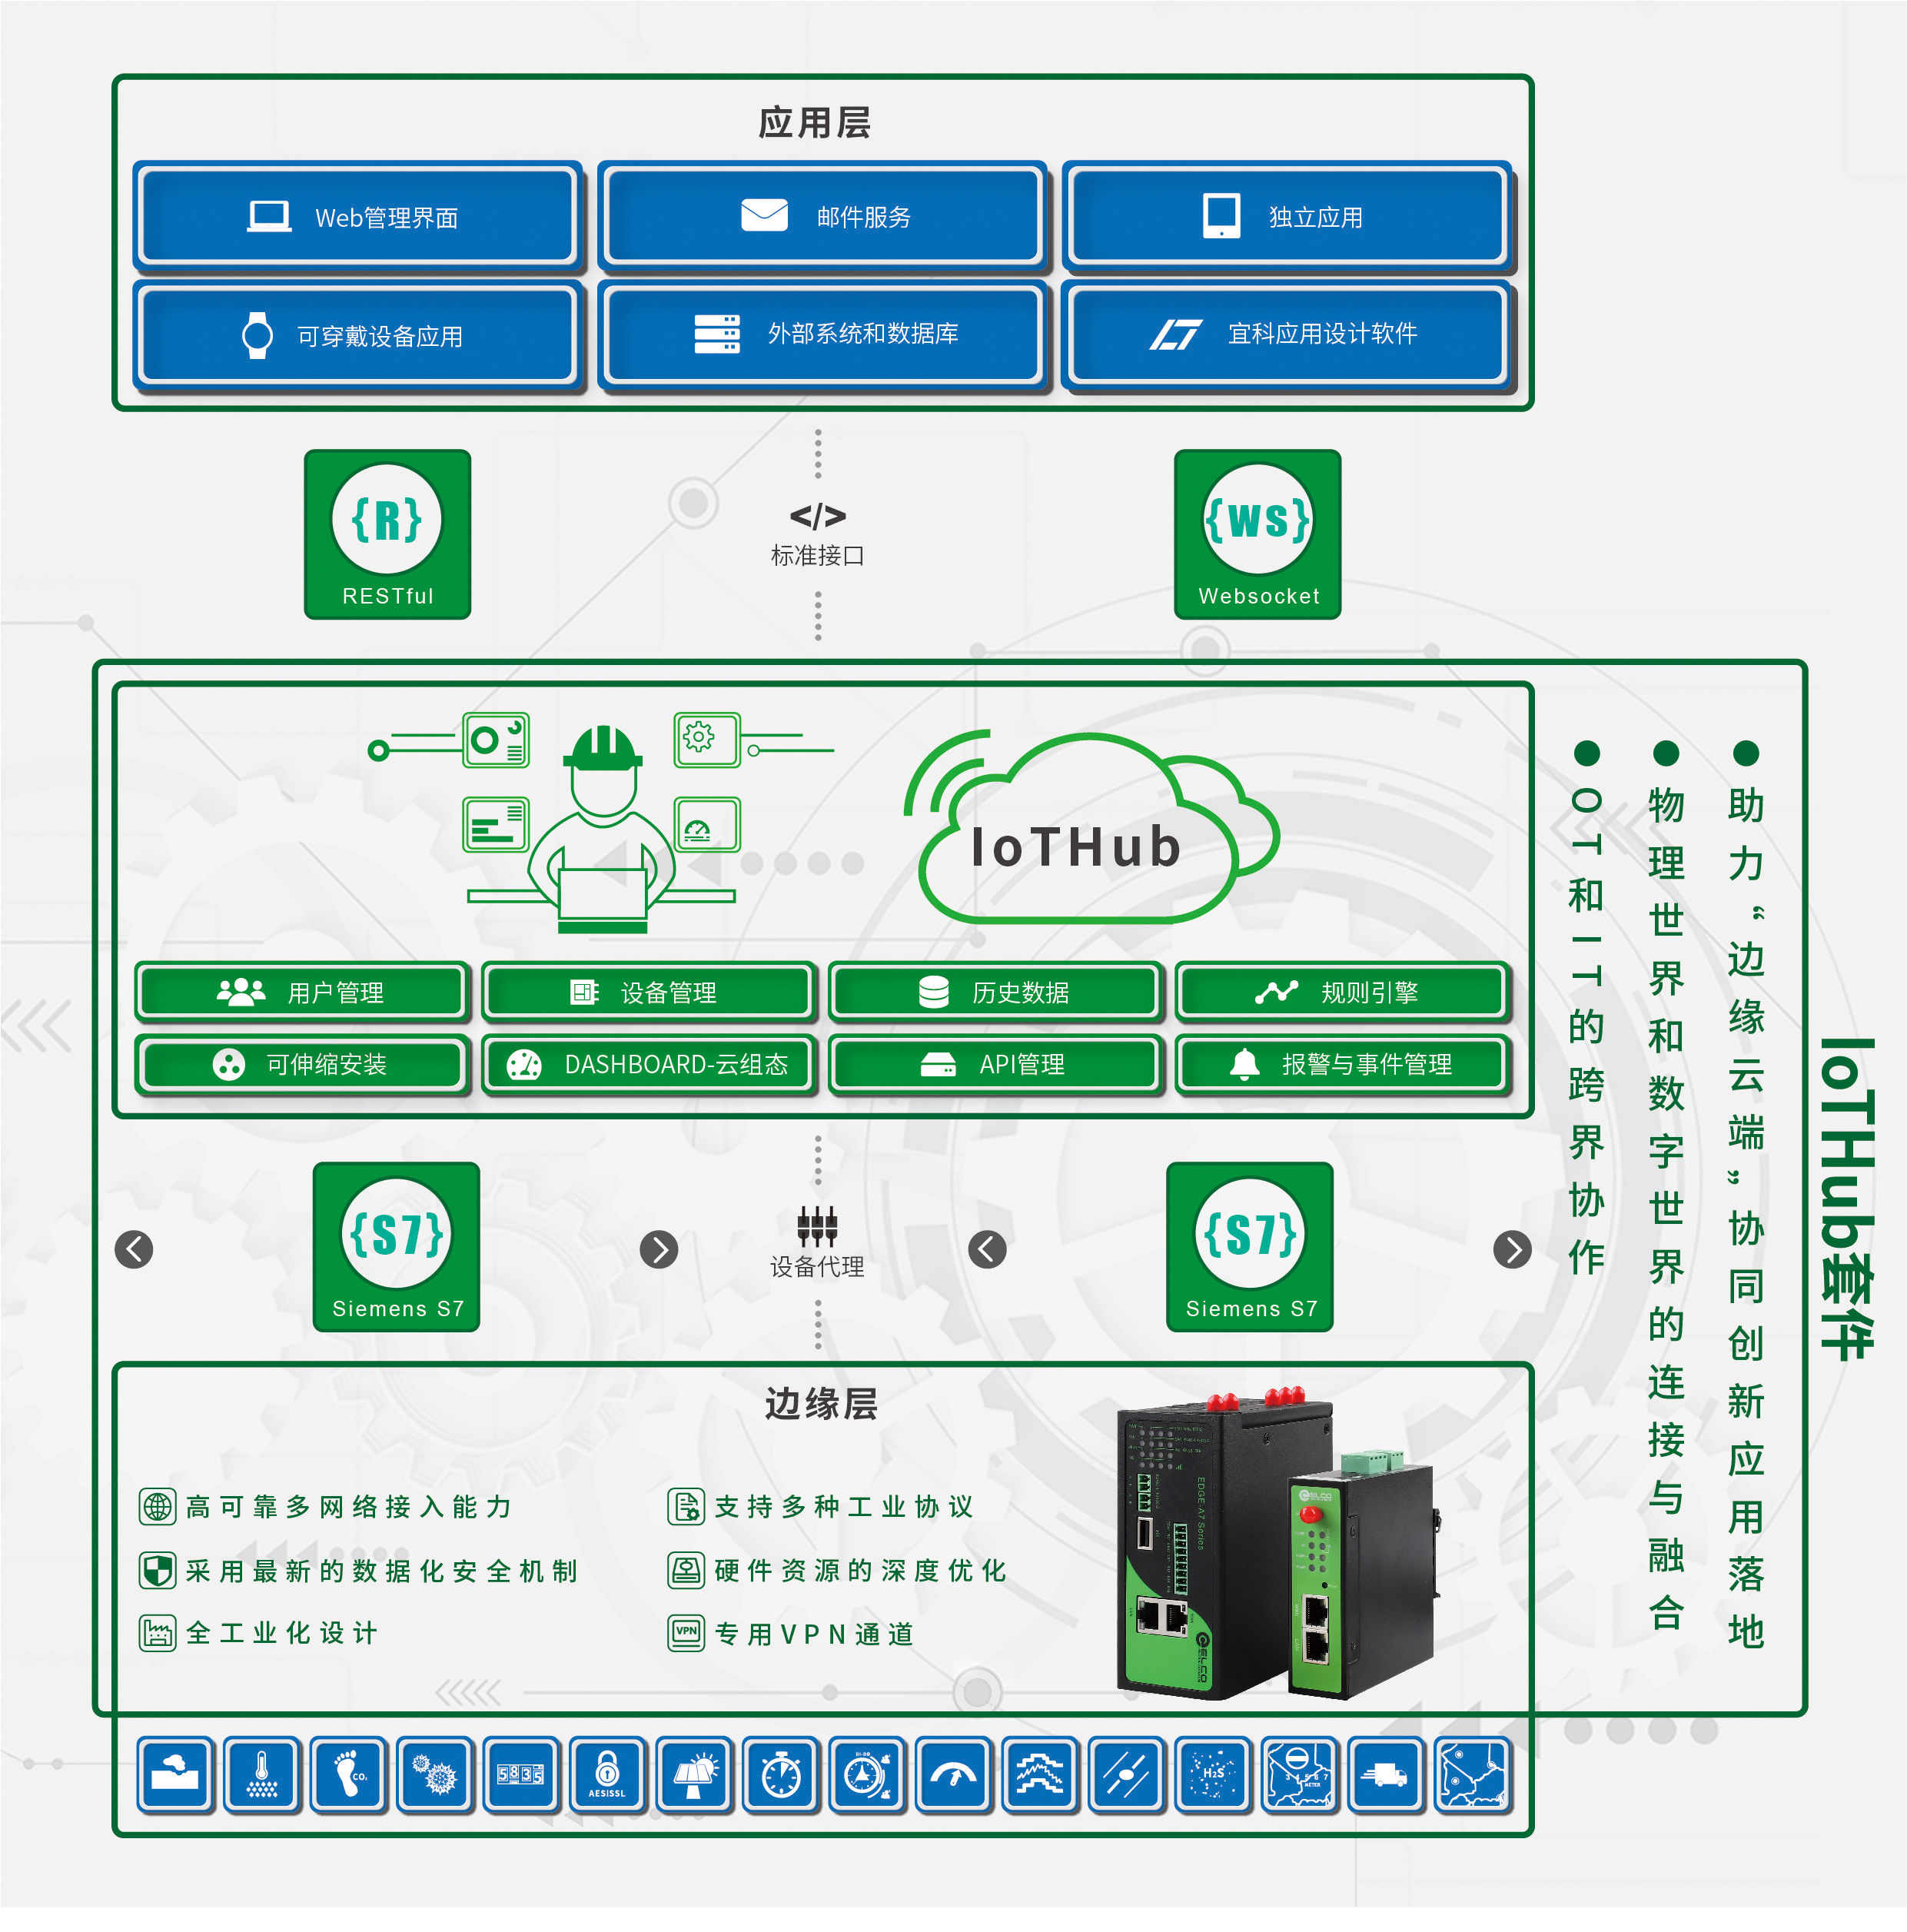Viewport: 1907px width, 1932px height.
Task: Click the delivery truck icon
Action: [1385, 1775]
